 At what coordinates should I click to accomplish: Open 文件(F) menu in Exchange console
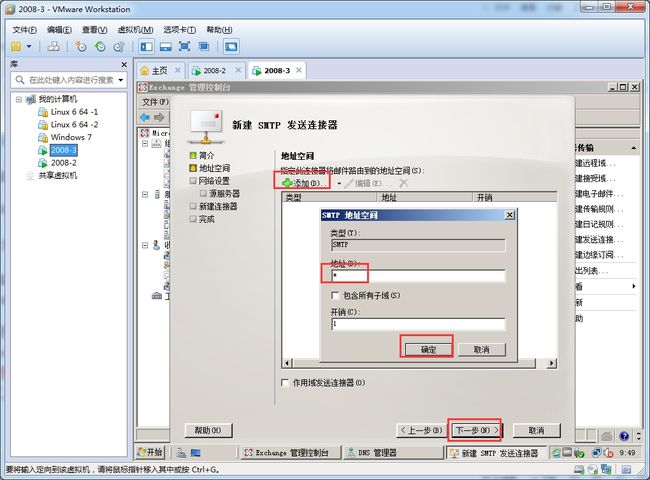point(155,102)
